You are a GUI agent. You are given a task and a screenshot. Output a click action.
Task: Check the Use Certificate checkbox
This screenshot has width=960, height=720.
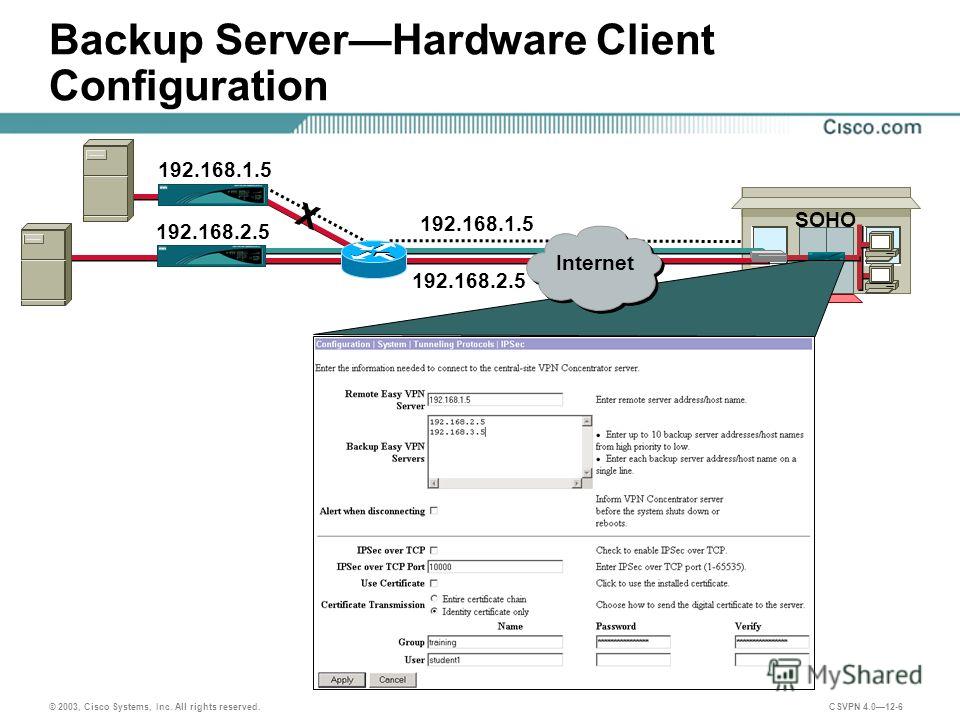pyautogui.click(x=433, y=583)
